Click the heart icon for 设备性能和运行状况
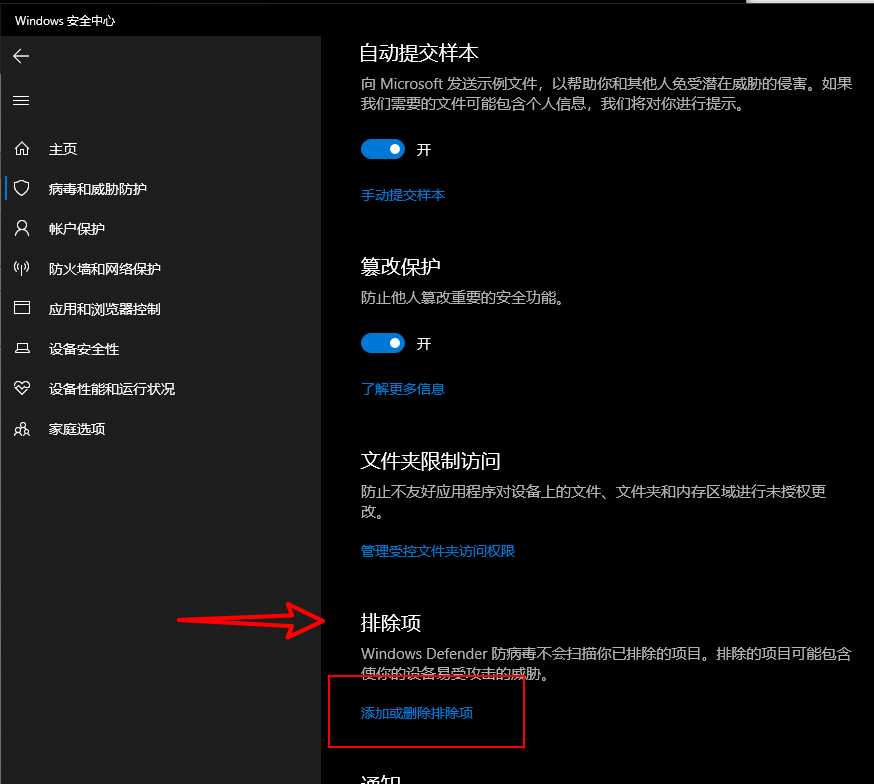 pos(22,388)
